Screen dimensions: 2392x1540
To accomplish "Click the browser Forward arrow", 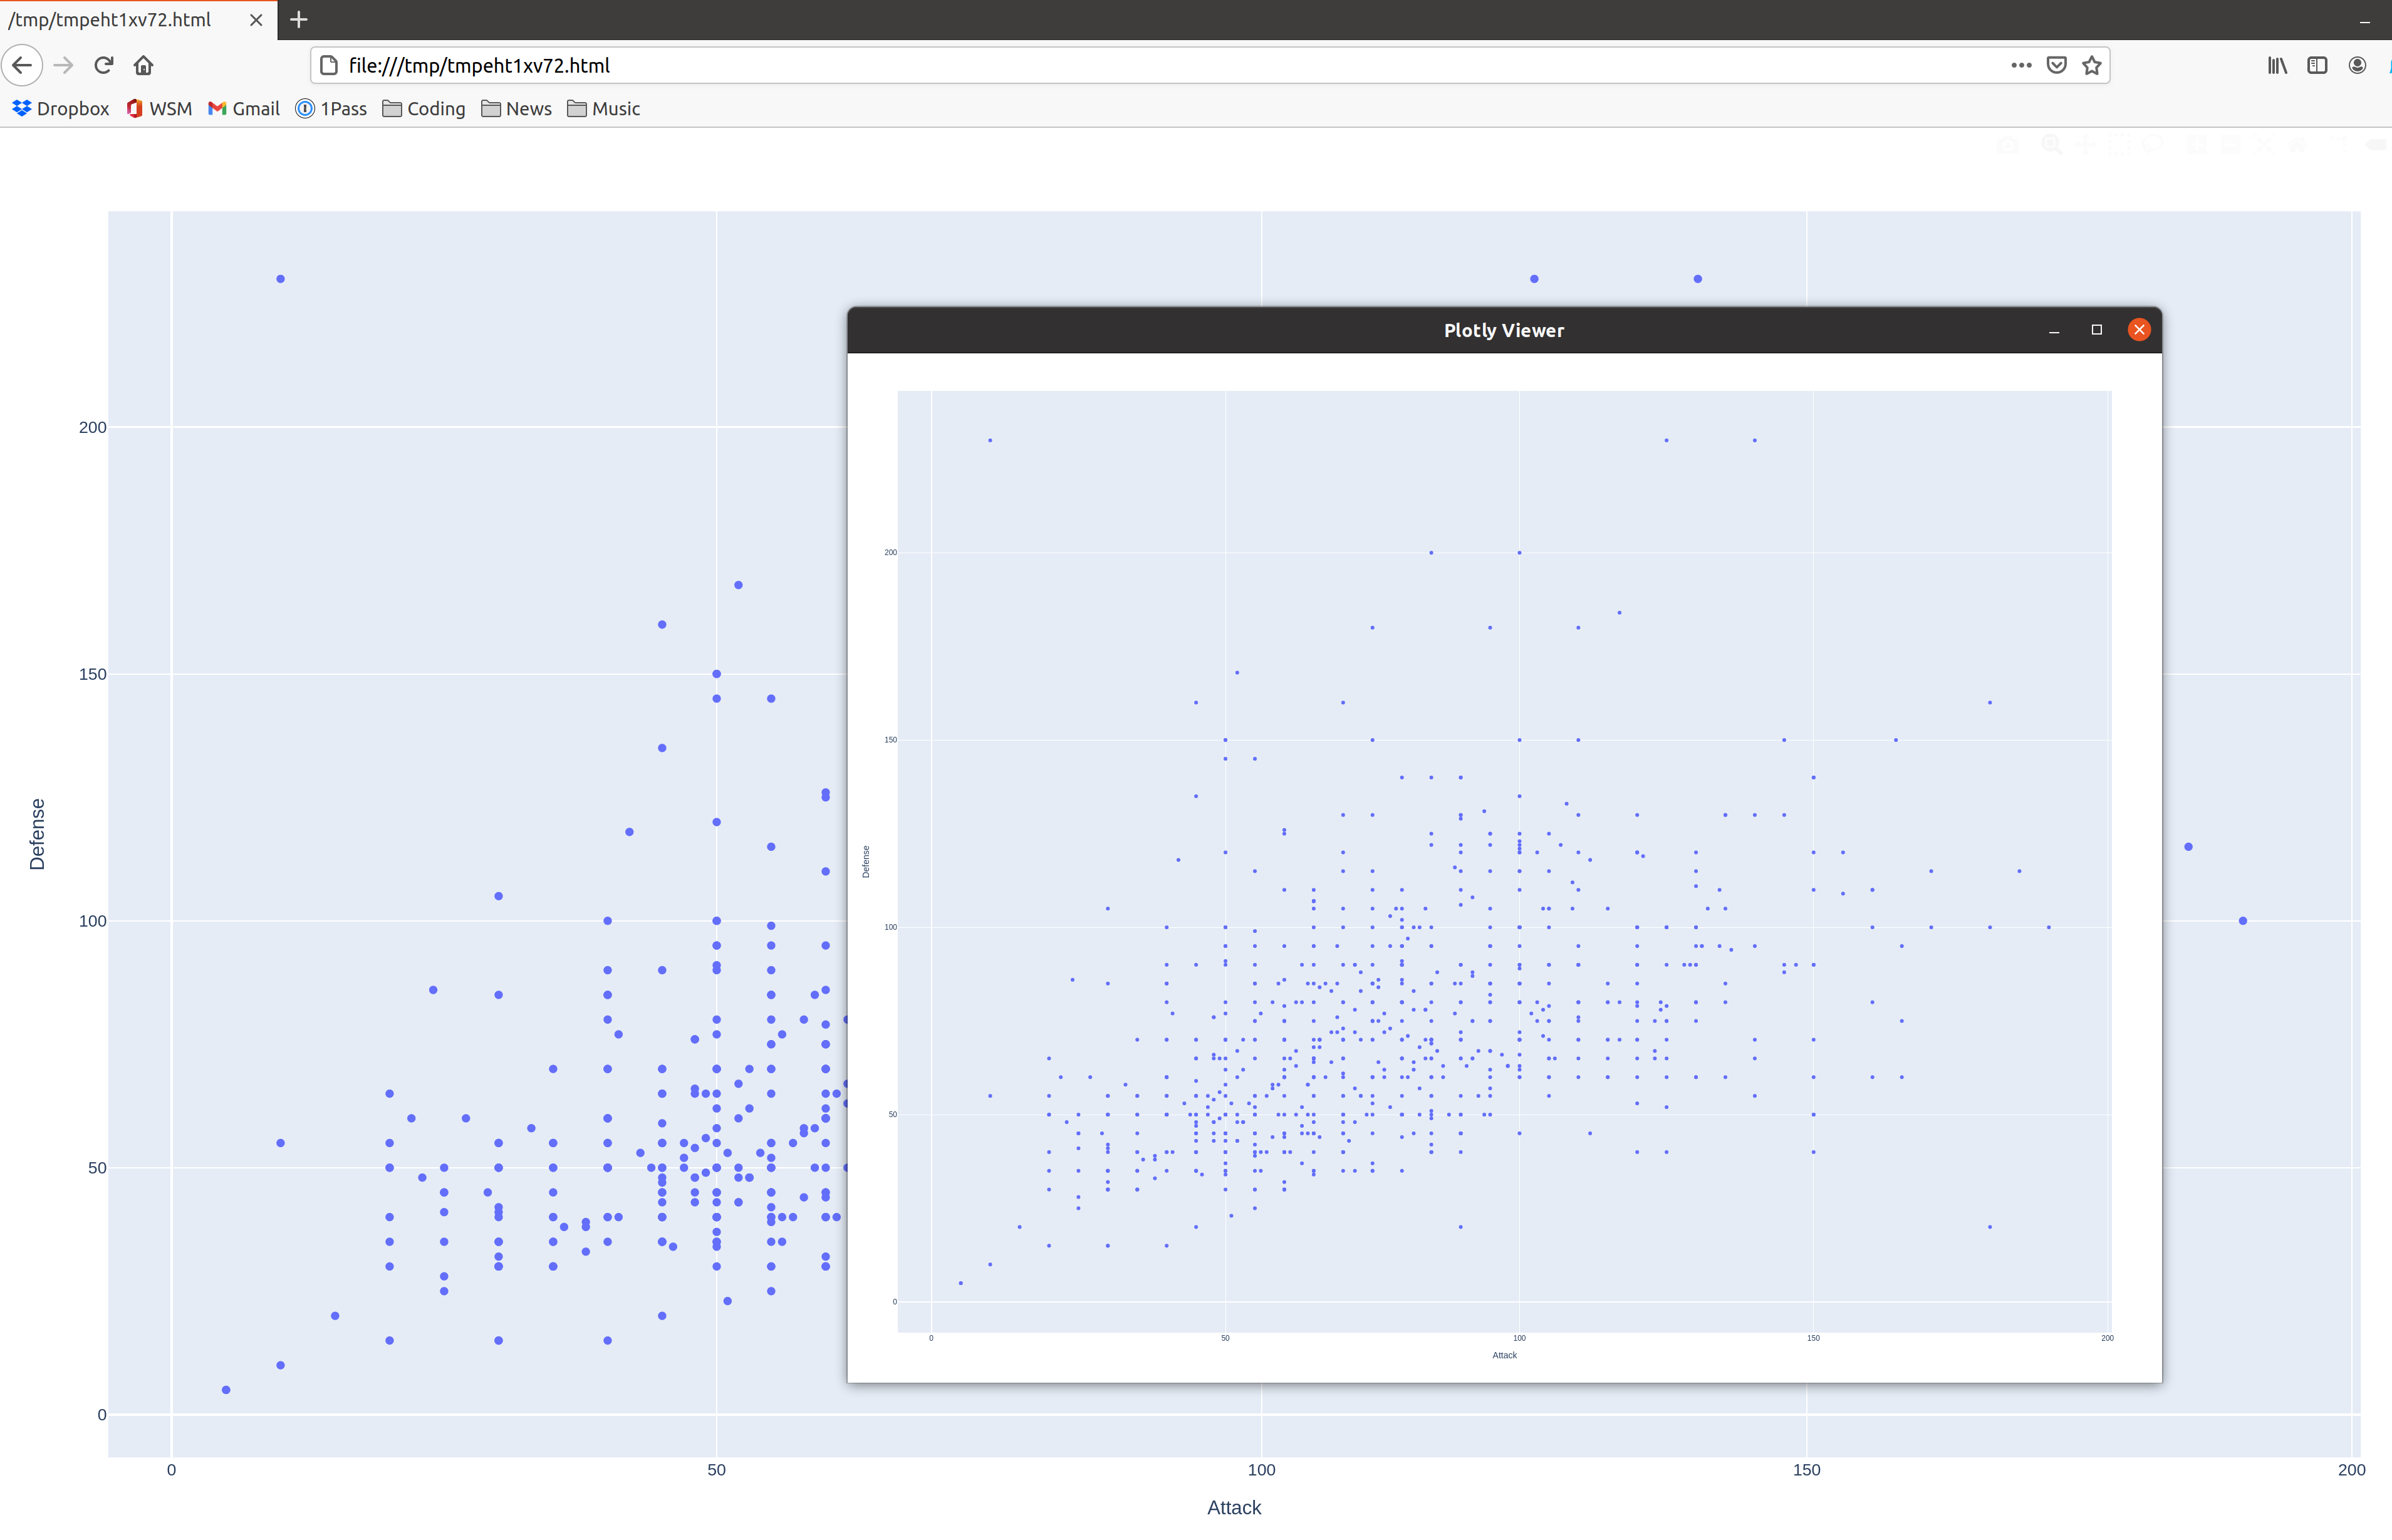I will point(63,65).
